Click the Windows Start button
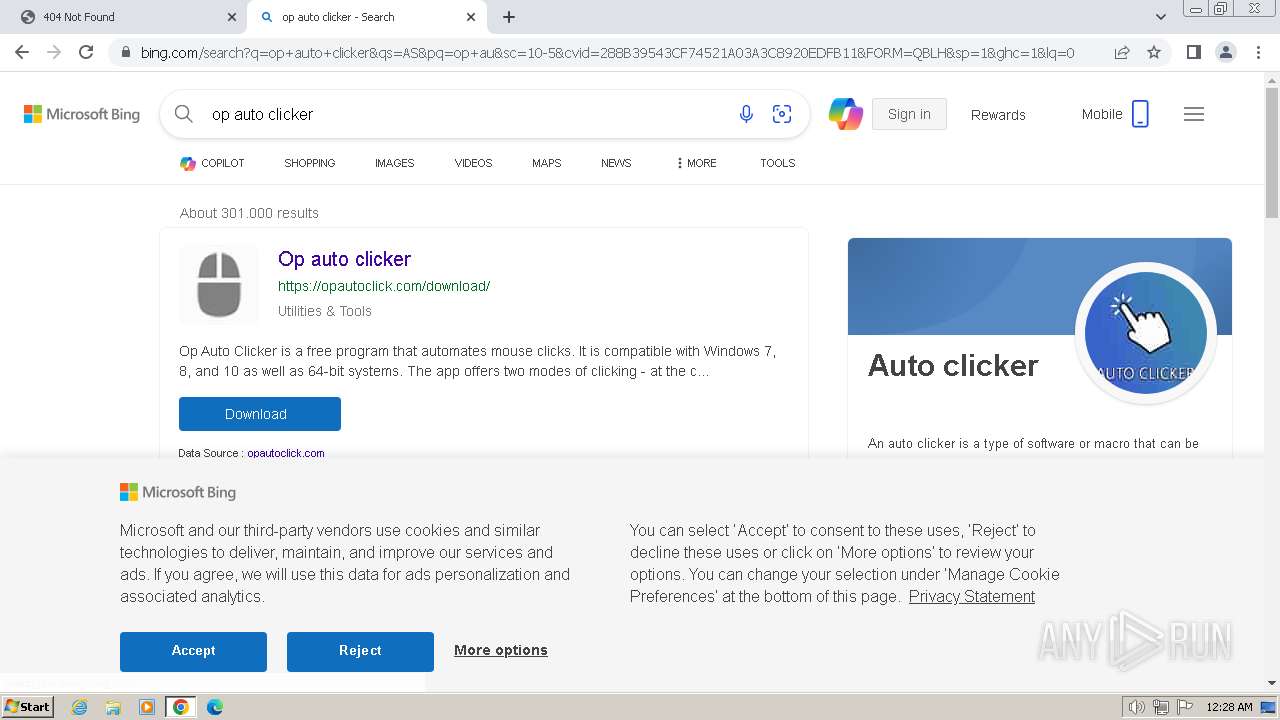The height and width of the screenshot is (720, 1280). [x=28, y=707]
